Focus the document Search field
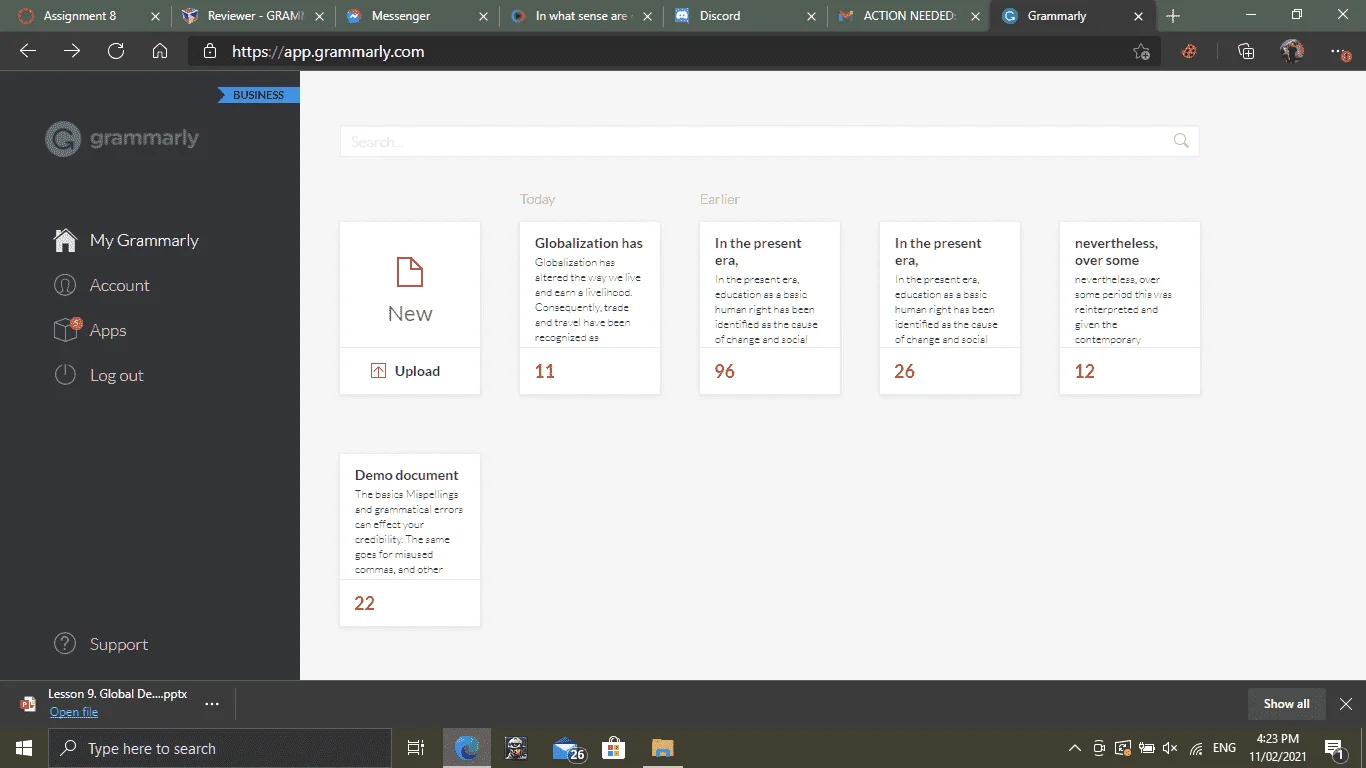The height and width of the screenshot is (768, 1366). coord(769,141)
